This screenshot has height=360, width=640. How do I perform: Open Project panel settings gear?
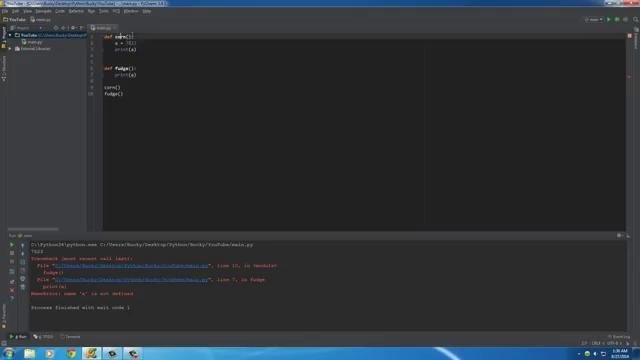(x=73, y=28)
